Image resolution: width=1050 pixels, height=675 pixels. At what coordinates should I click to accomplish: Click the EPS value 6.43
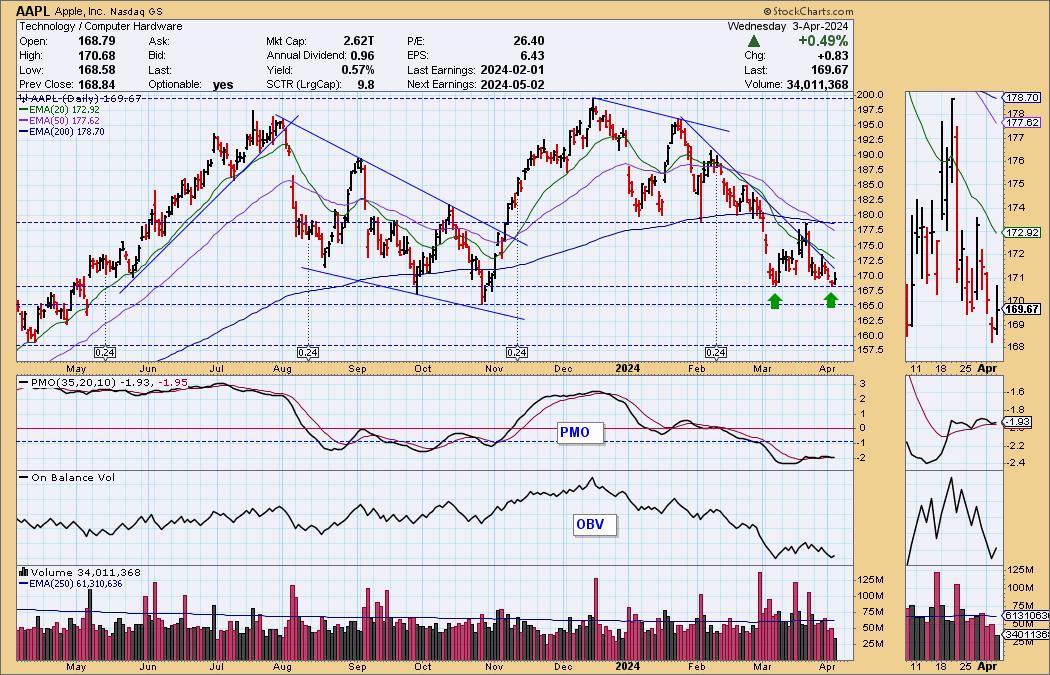(x=532, y=56)
